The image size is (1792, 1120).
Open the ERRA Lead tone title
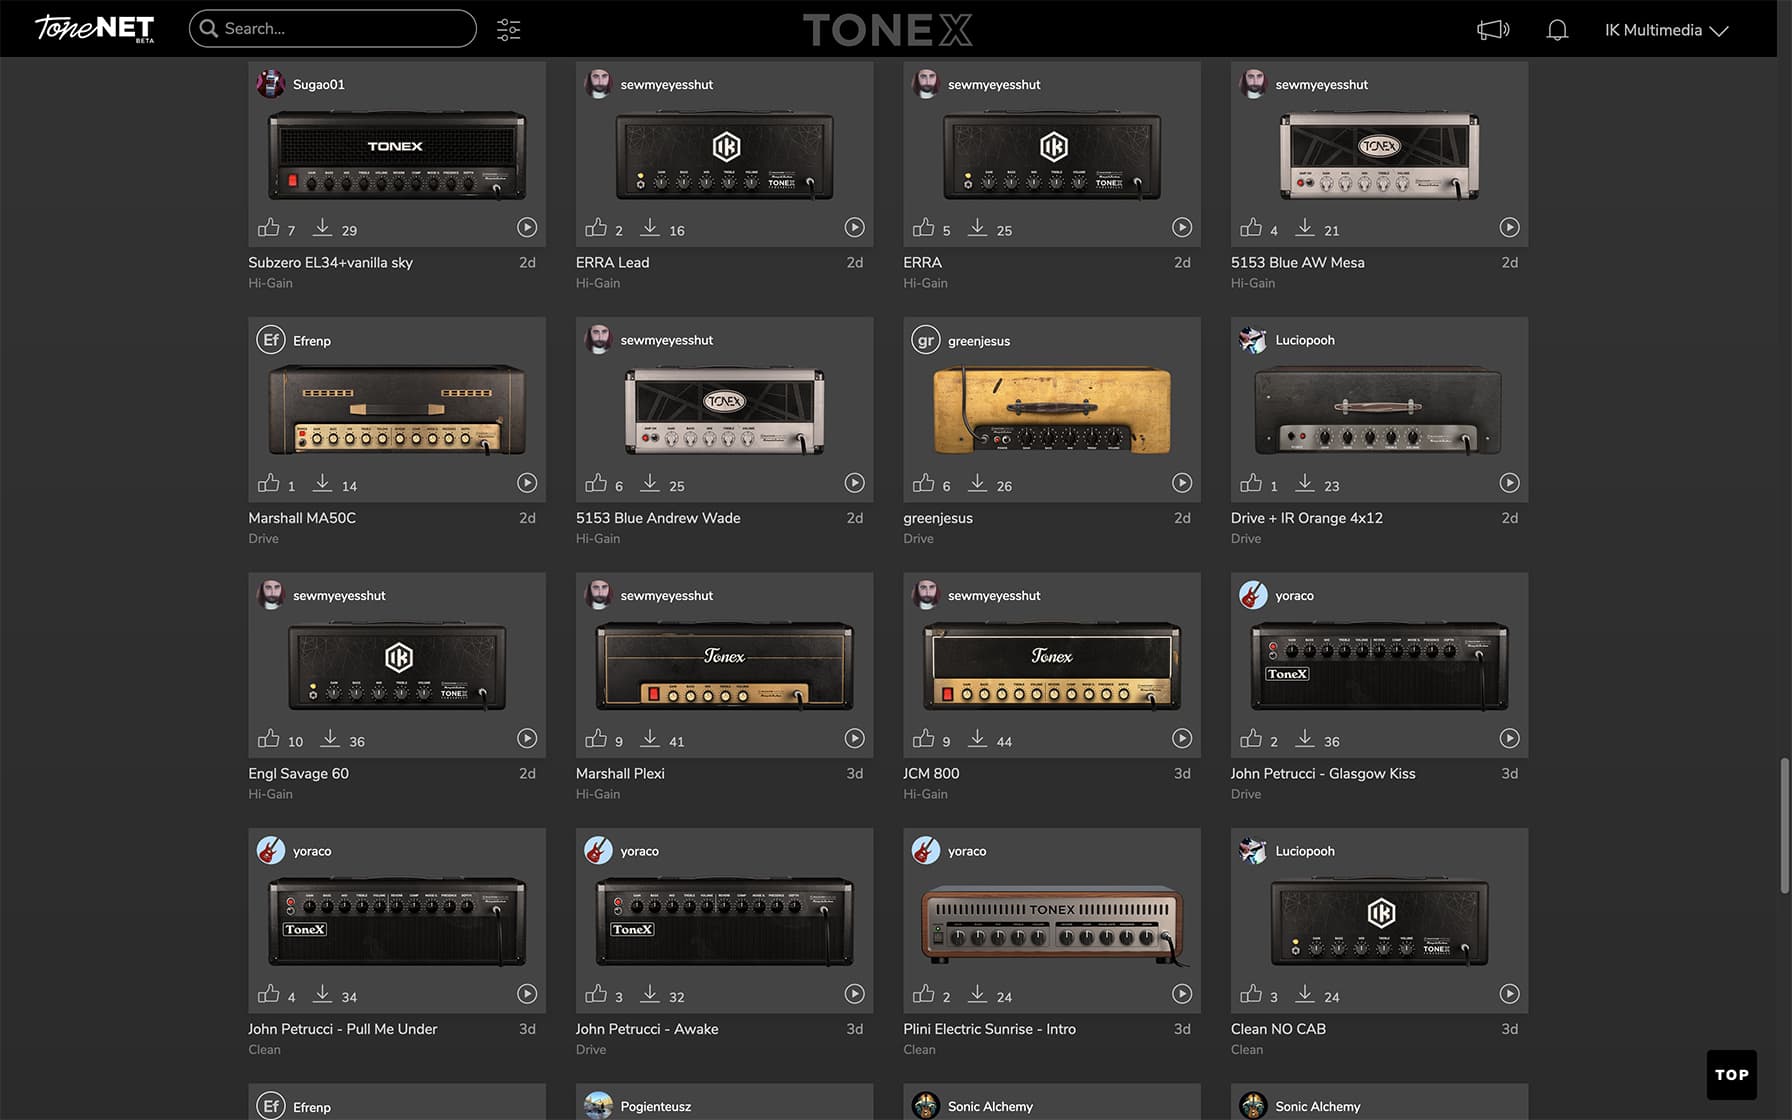(x=612, y=262)
